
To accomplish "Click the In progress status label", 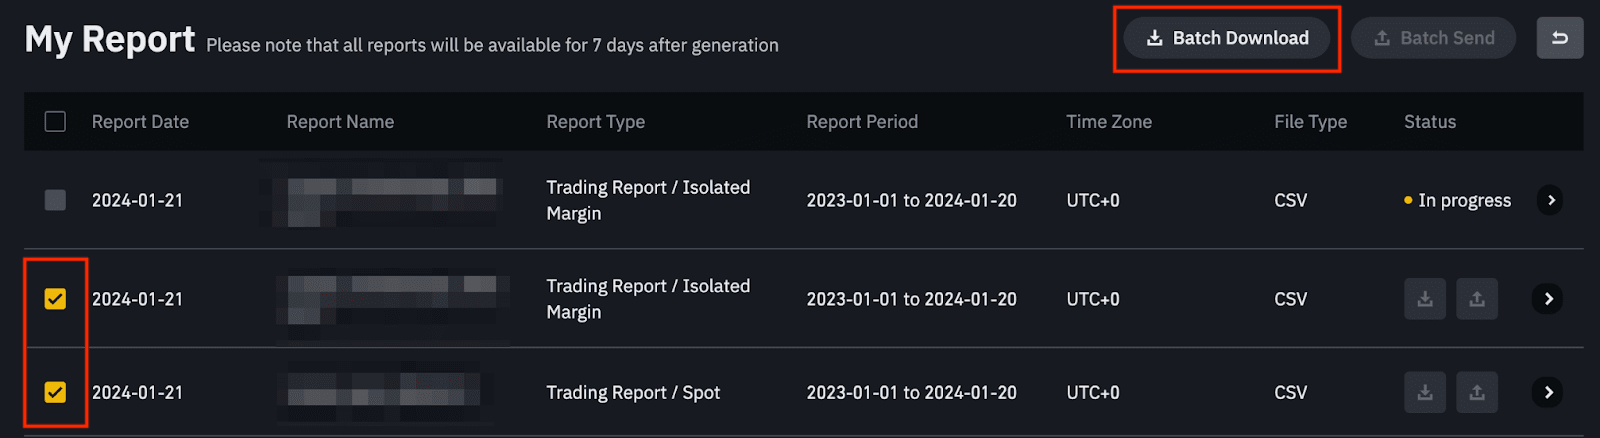I will [1464, 200].
